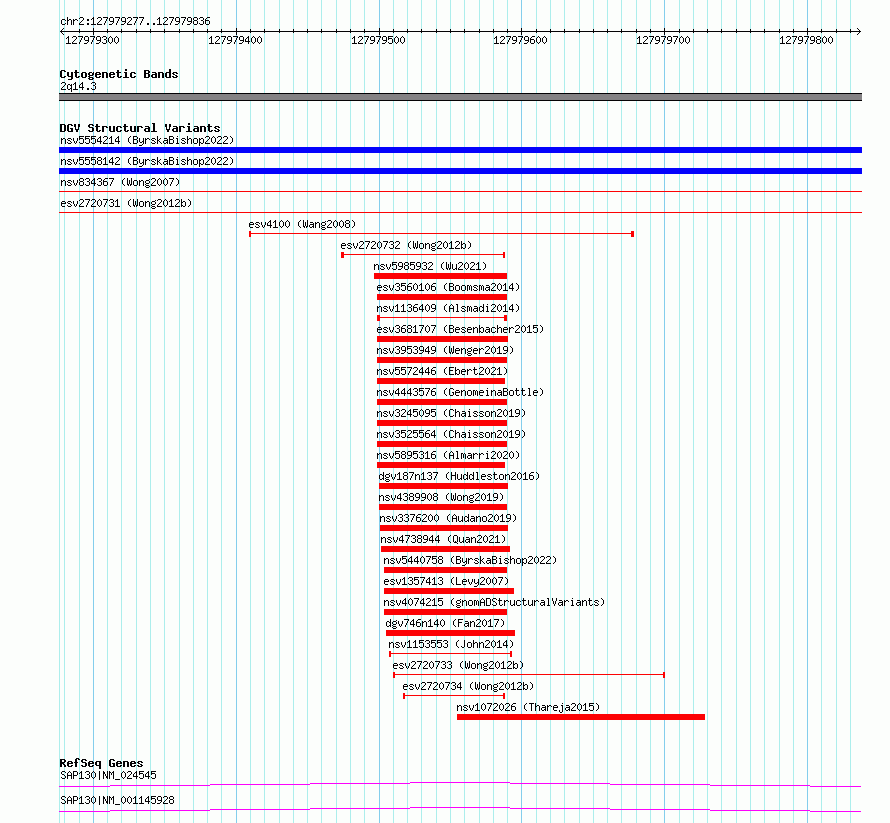Click the RefSeq Genes track heading

101,763
